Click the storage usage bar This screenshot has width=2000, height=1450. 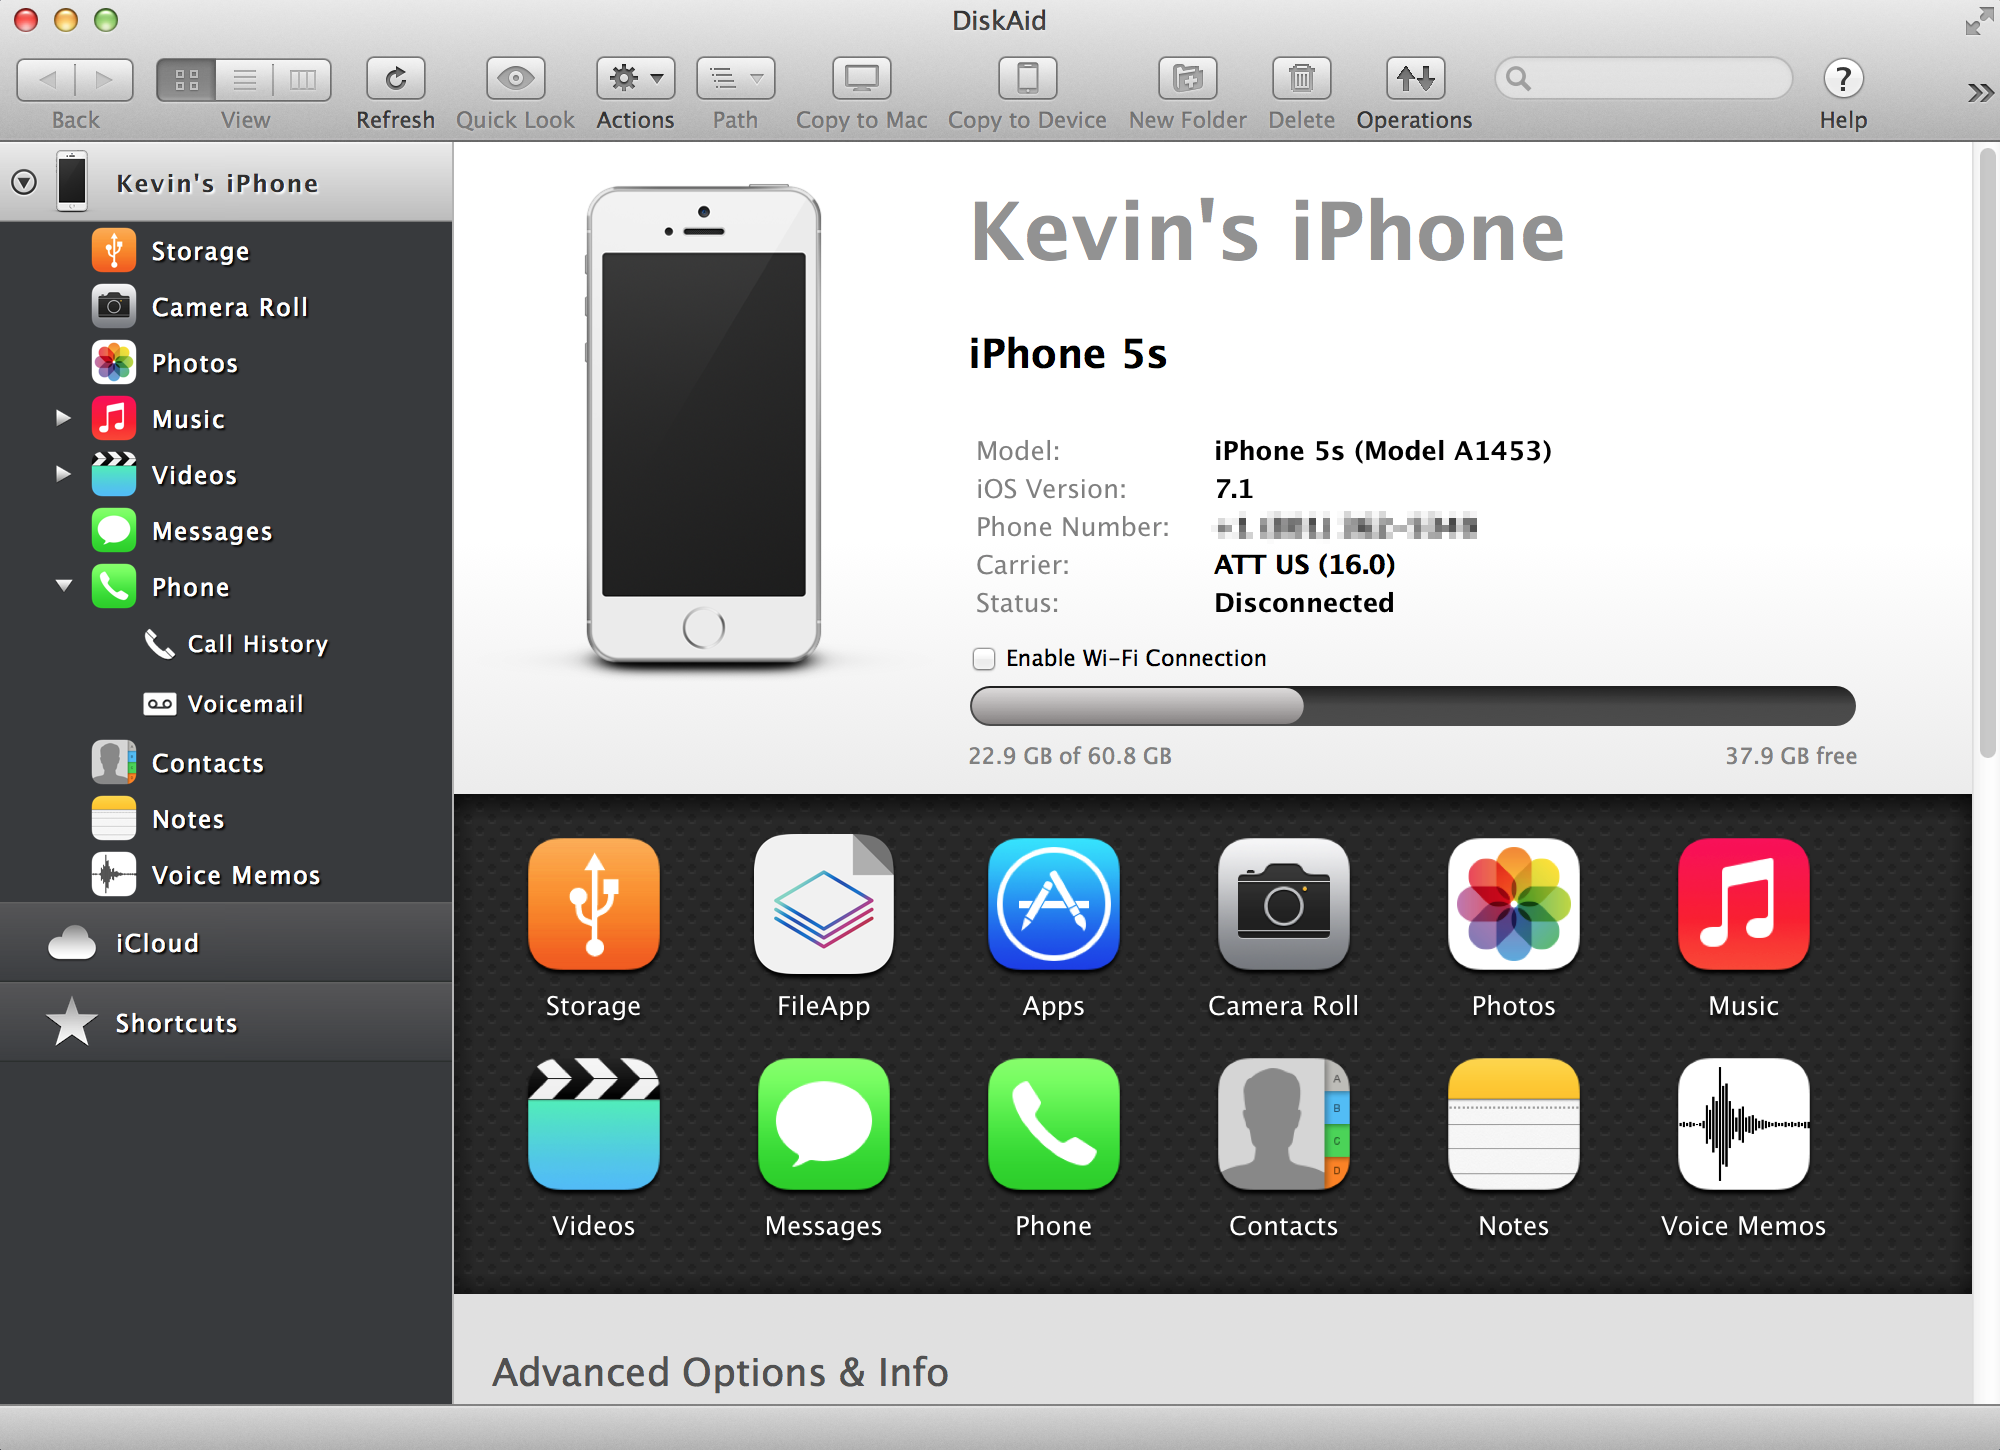click(1412, 706)
